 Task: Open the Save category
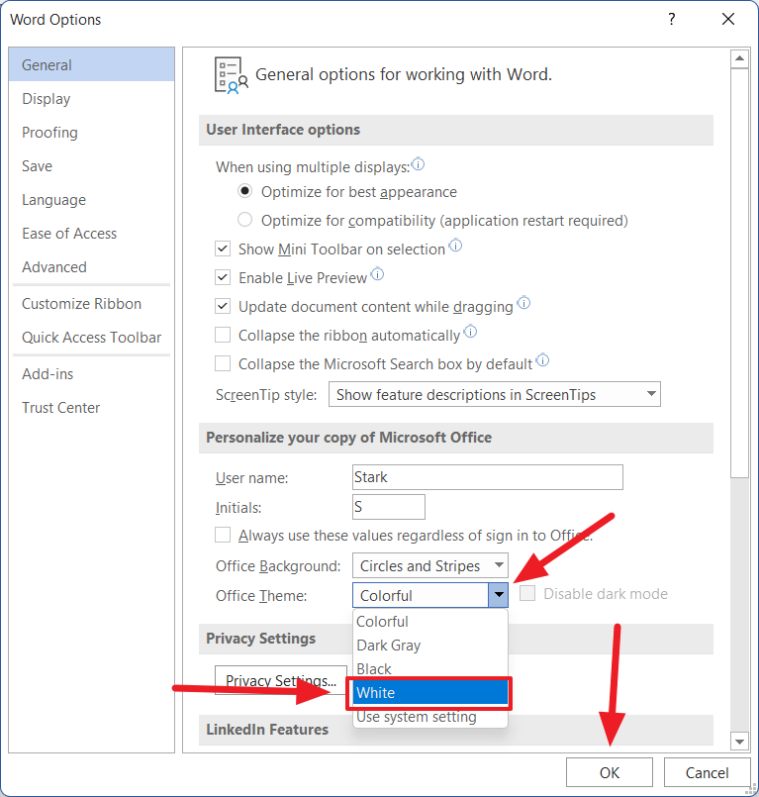pos(92,166)
